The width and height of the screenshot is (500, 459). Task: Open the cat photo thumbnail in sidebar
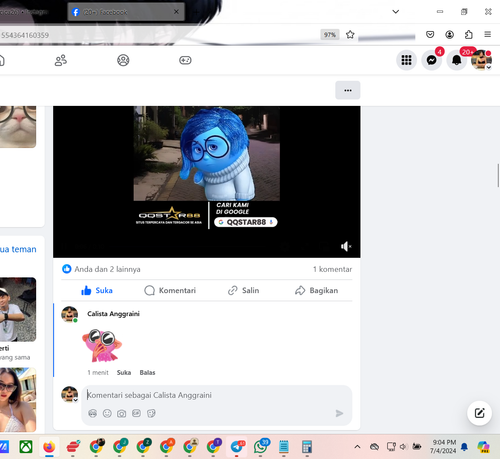(x=18, y=127)
